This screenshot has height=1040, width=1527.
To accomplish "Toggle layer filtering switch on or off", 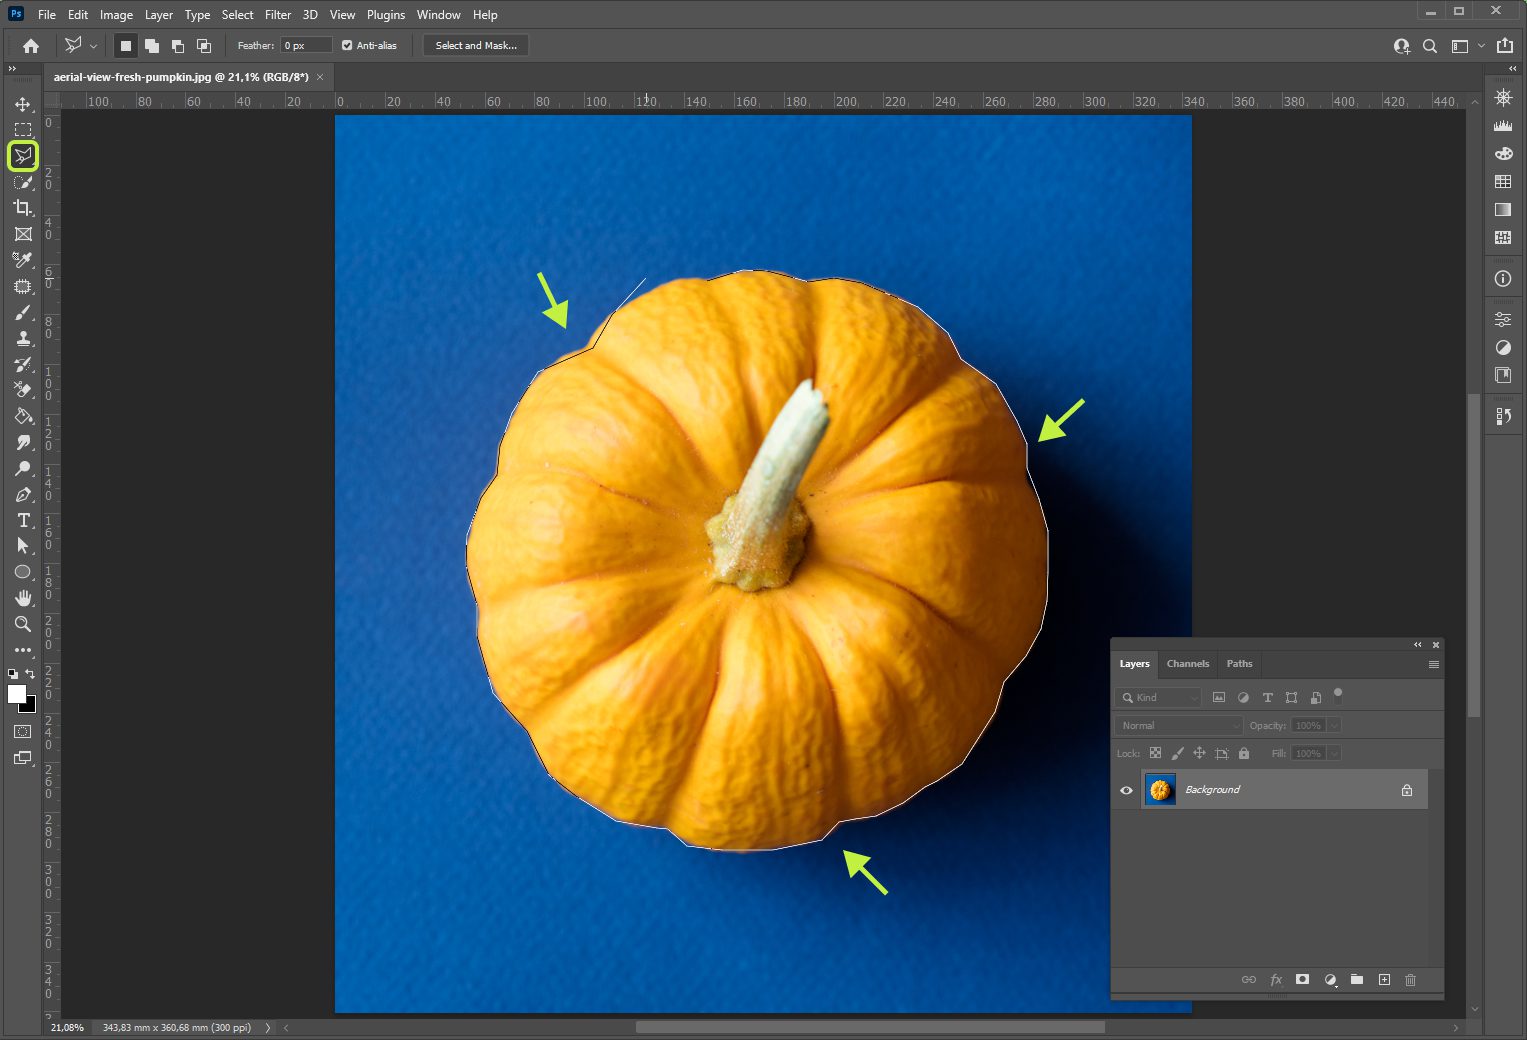I will (x=1338, y=695).
